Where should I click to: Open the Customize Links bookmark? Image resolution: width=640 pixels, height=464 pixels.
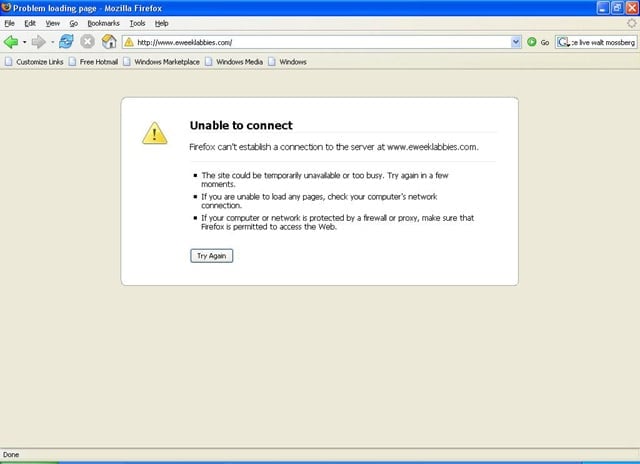coord(34,62)
